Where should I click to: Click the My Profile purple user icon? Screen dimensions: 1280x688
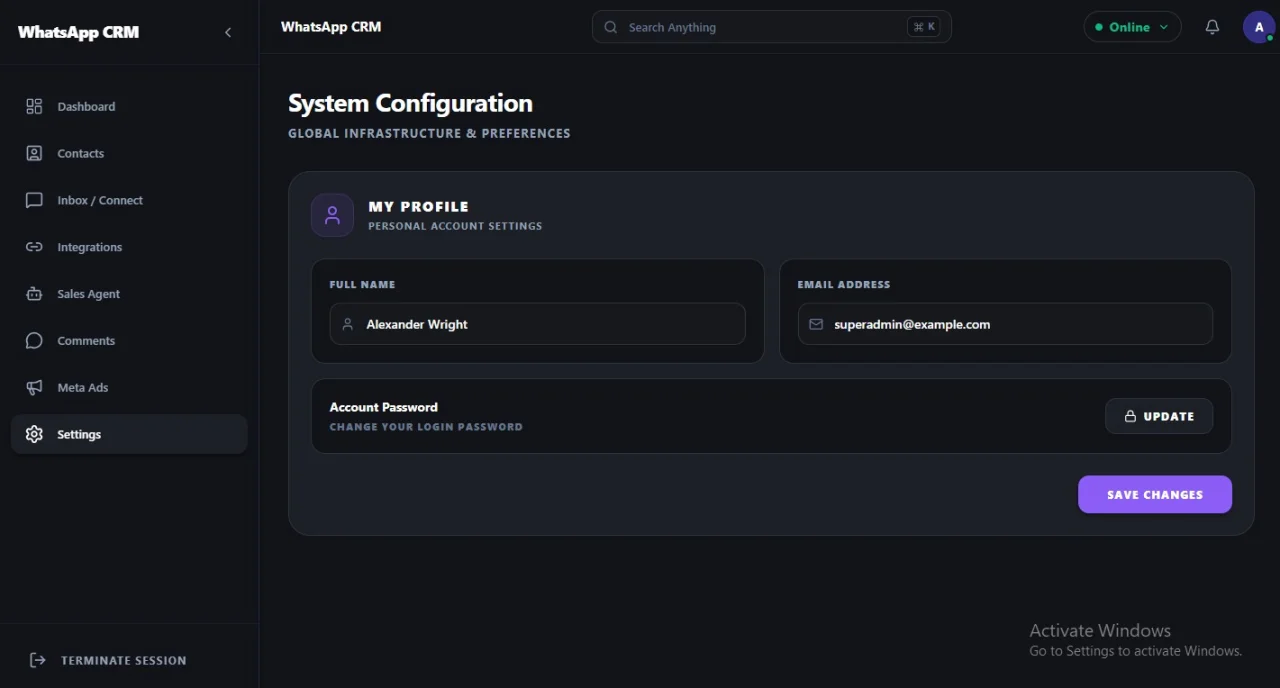coord(332,215)
